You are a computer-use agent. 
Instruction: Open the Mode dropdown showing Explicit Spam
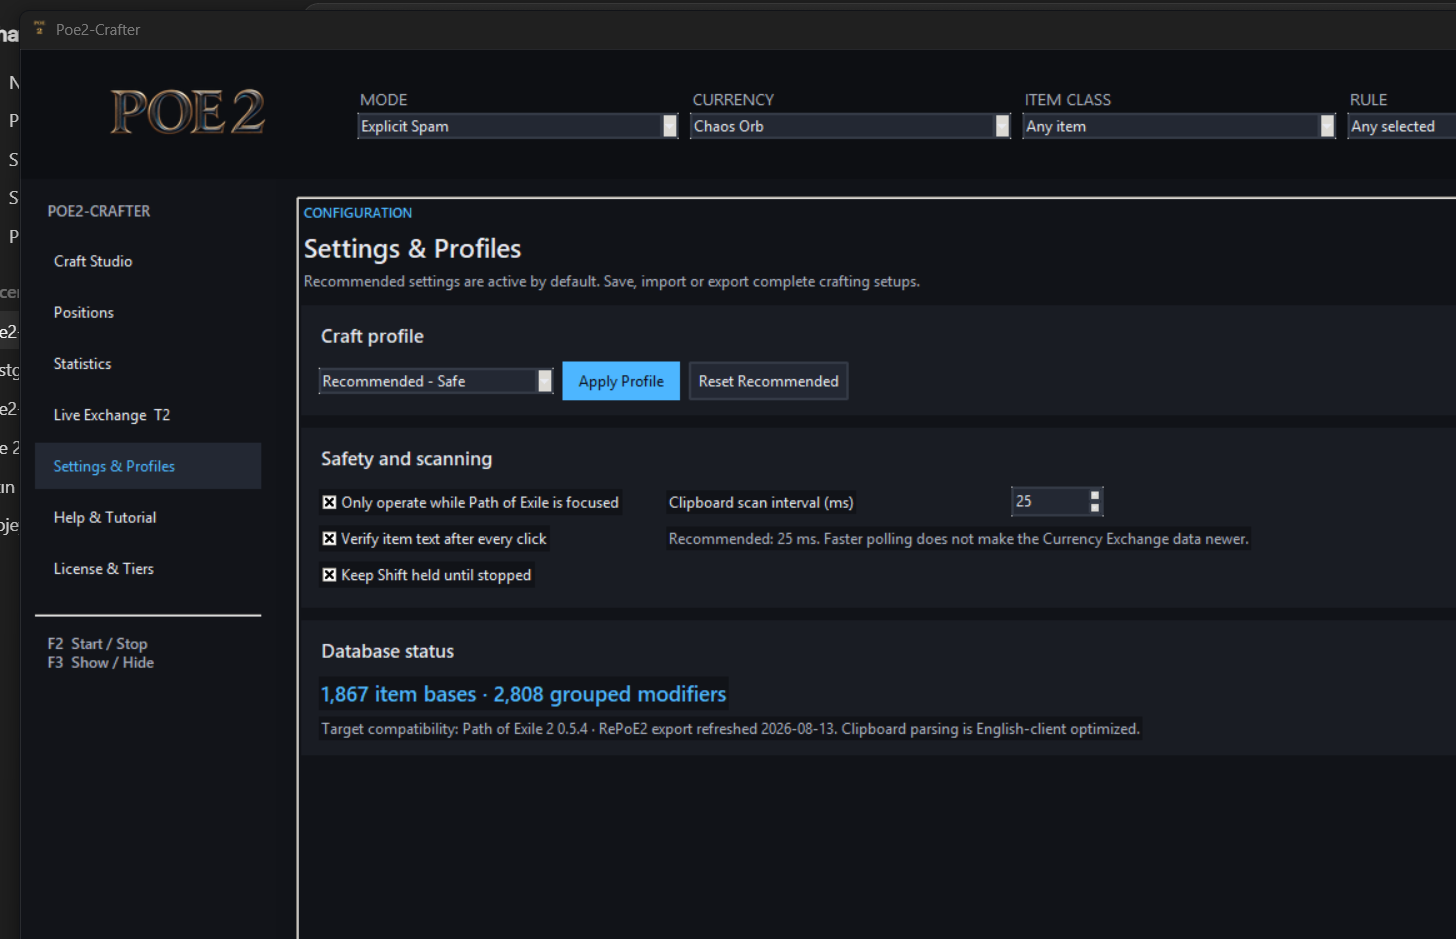pyautogui.click(x=518, y=126)
